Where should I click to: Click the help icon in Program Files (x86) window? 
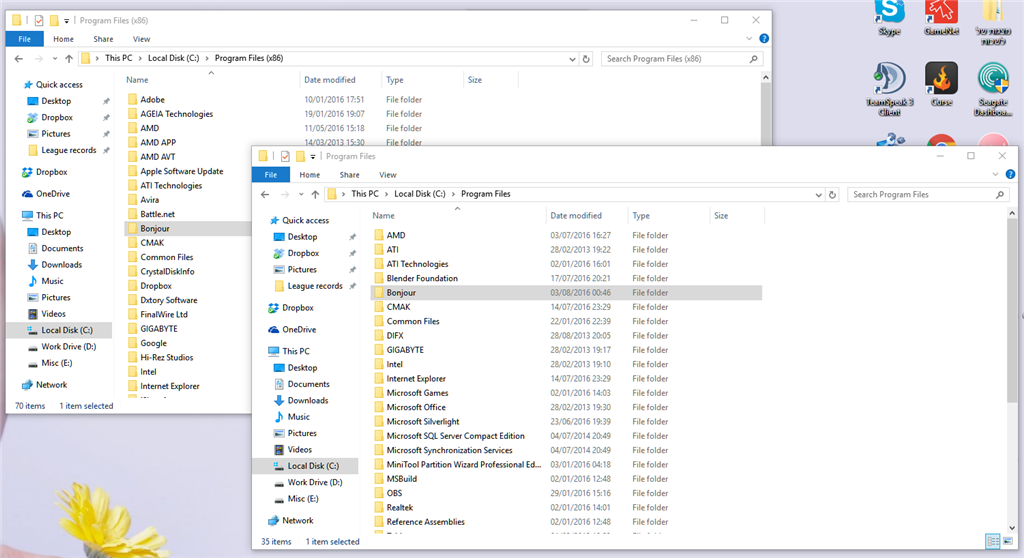[x=763, y=39]
